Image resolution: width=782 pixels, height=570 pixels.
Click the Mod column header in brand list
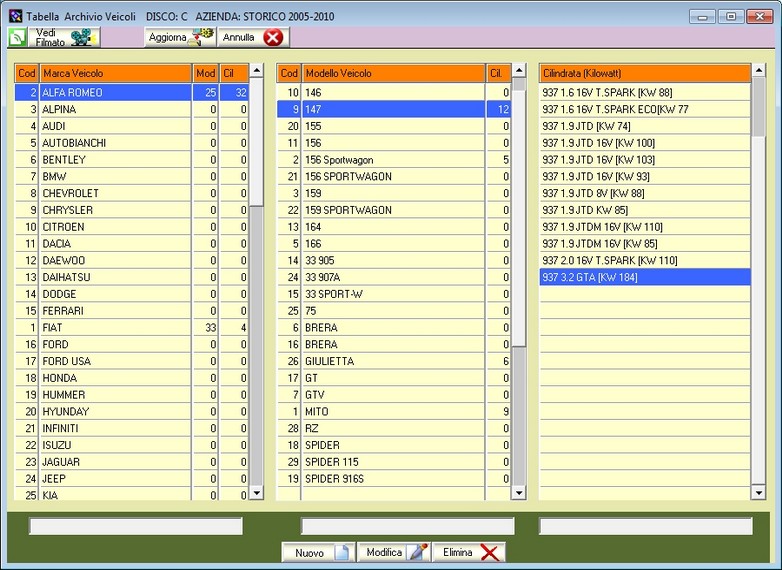[205, 73]
